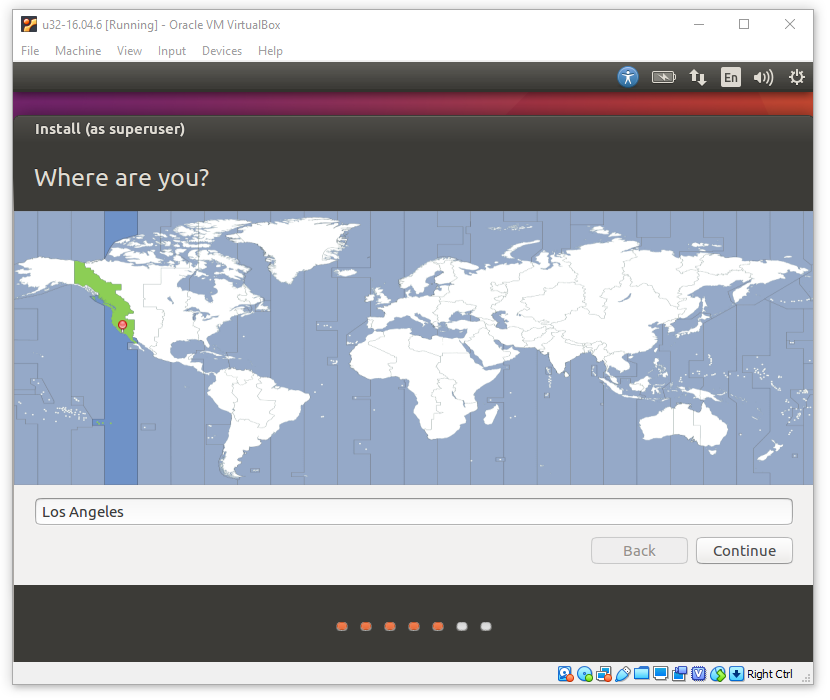Click the red location pin on map
The width and height of the screenshot is (830, 700).
(123, 325)
